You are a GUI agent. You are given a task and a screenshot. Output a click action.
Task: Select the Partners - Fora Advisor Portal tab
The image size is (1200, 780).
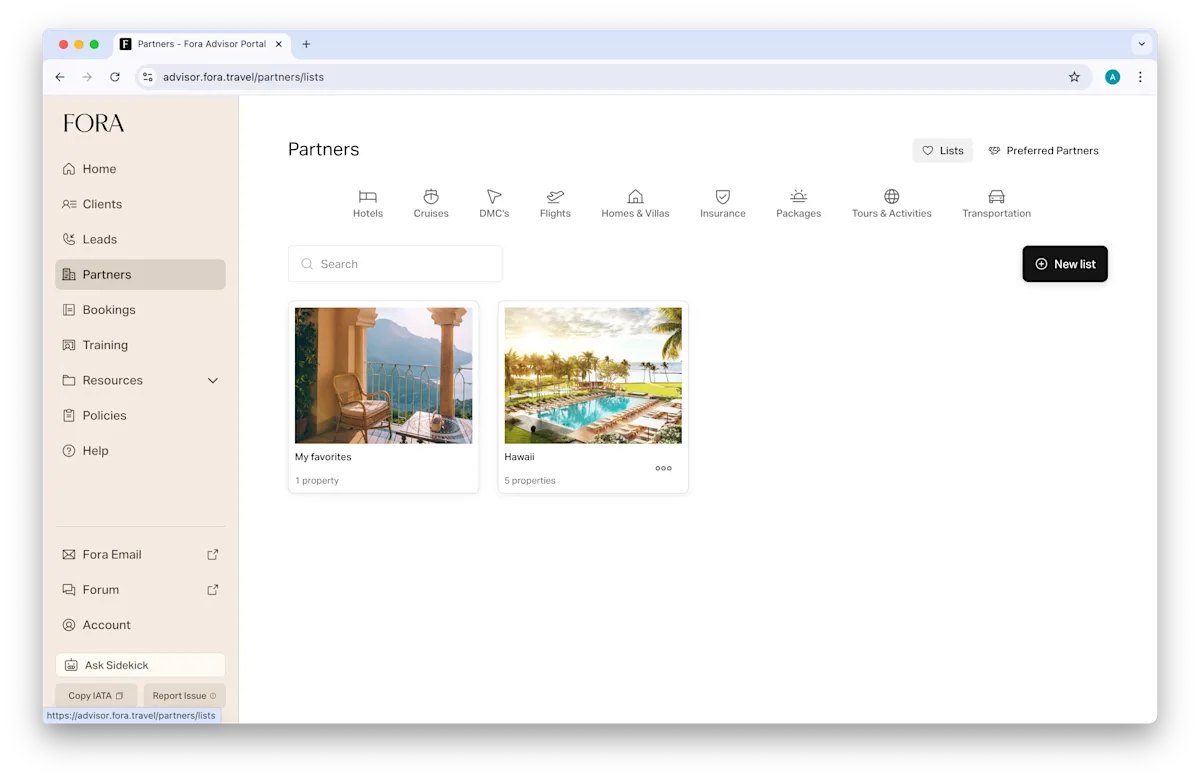click(x=202, y=44)
